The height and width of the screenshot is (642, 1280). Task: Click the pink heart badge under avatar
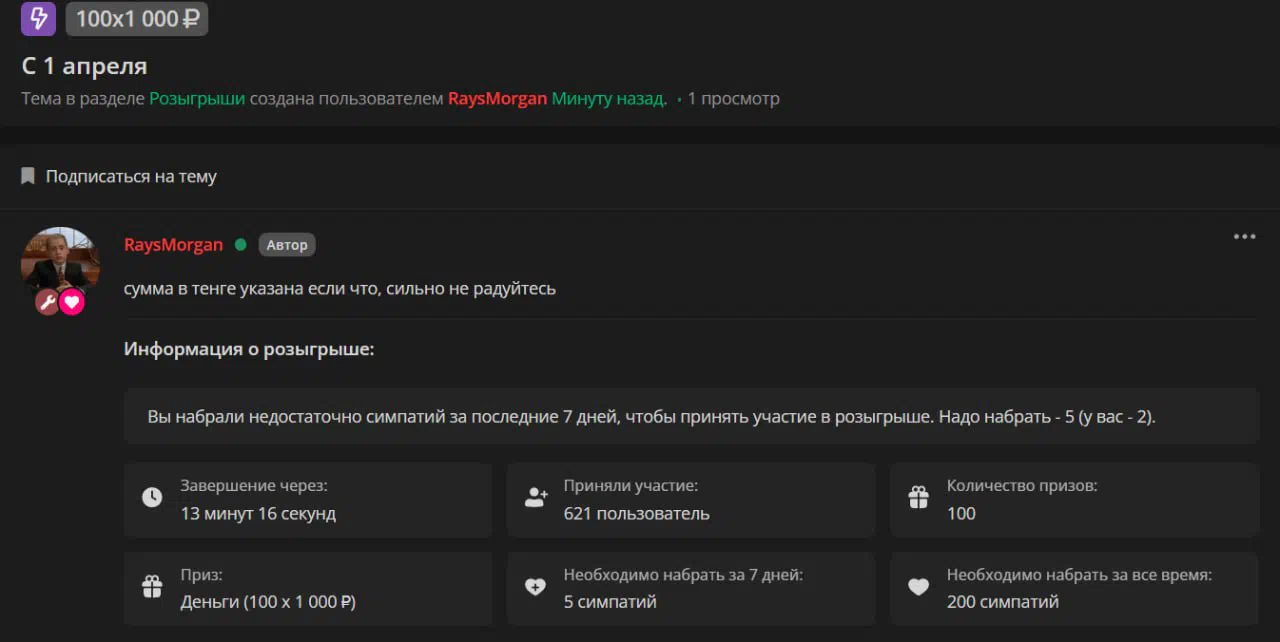pyautogui.click(x=72, y=302)
